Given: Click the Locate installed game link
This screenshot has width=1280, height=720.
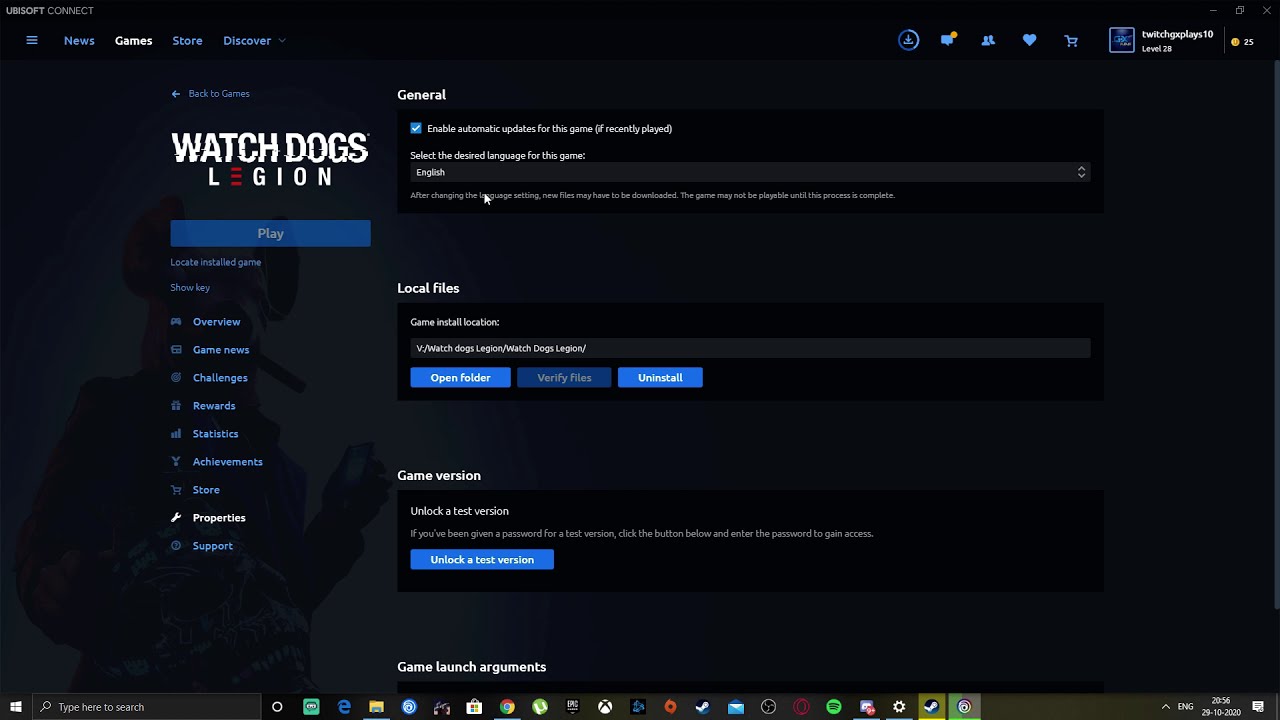Looking at the screenshot, I should tap(216, 262).
